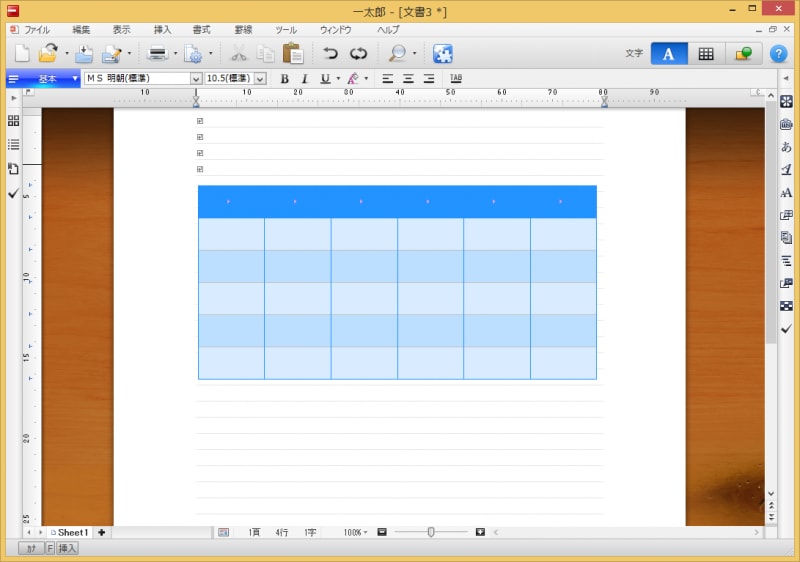Switch to the table grid mode icon

[706, 54]
